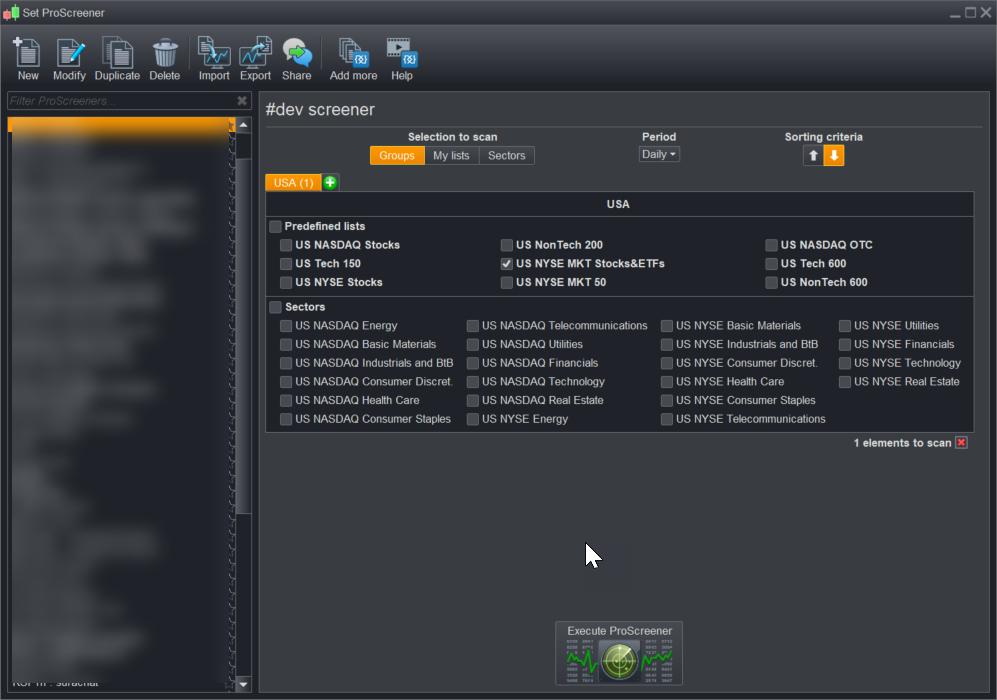Check US NonTech 200
Image resolution: width=997 pixels, height=700 pixels.
(x=507, y=245)
